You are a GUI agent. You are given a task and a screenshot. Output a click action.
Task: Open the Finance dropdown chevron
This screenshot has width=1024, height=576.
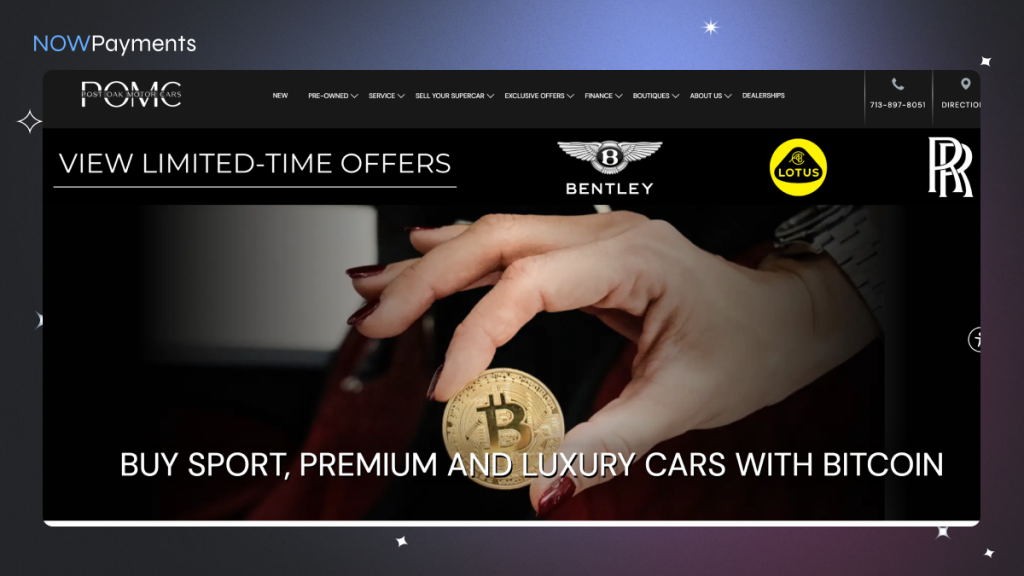click(x=618, y=96)
